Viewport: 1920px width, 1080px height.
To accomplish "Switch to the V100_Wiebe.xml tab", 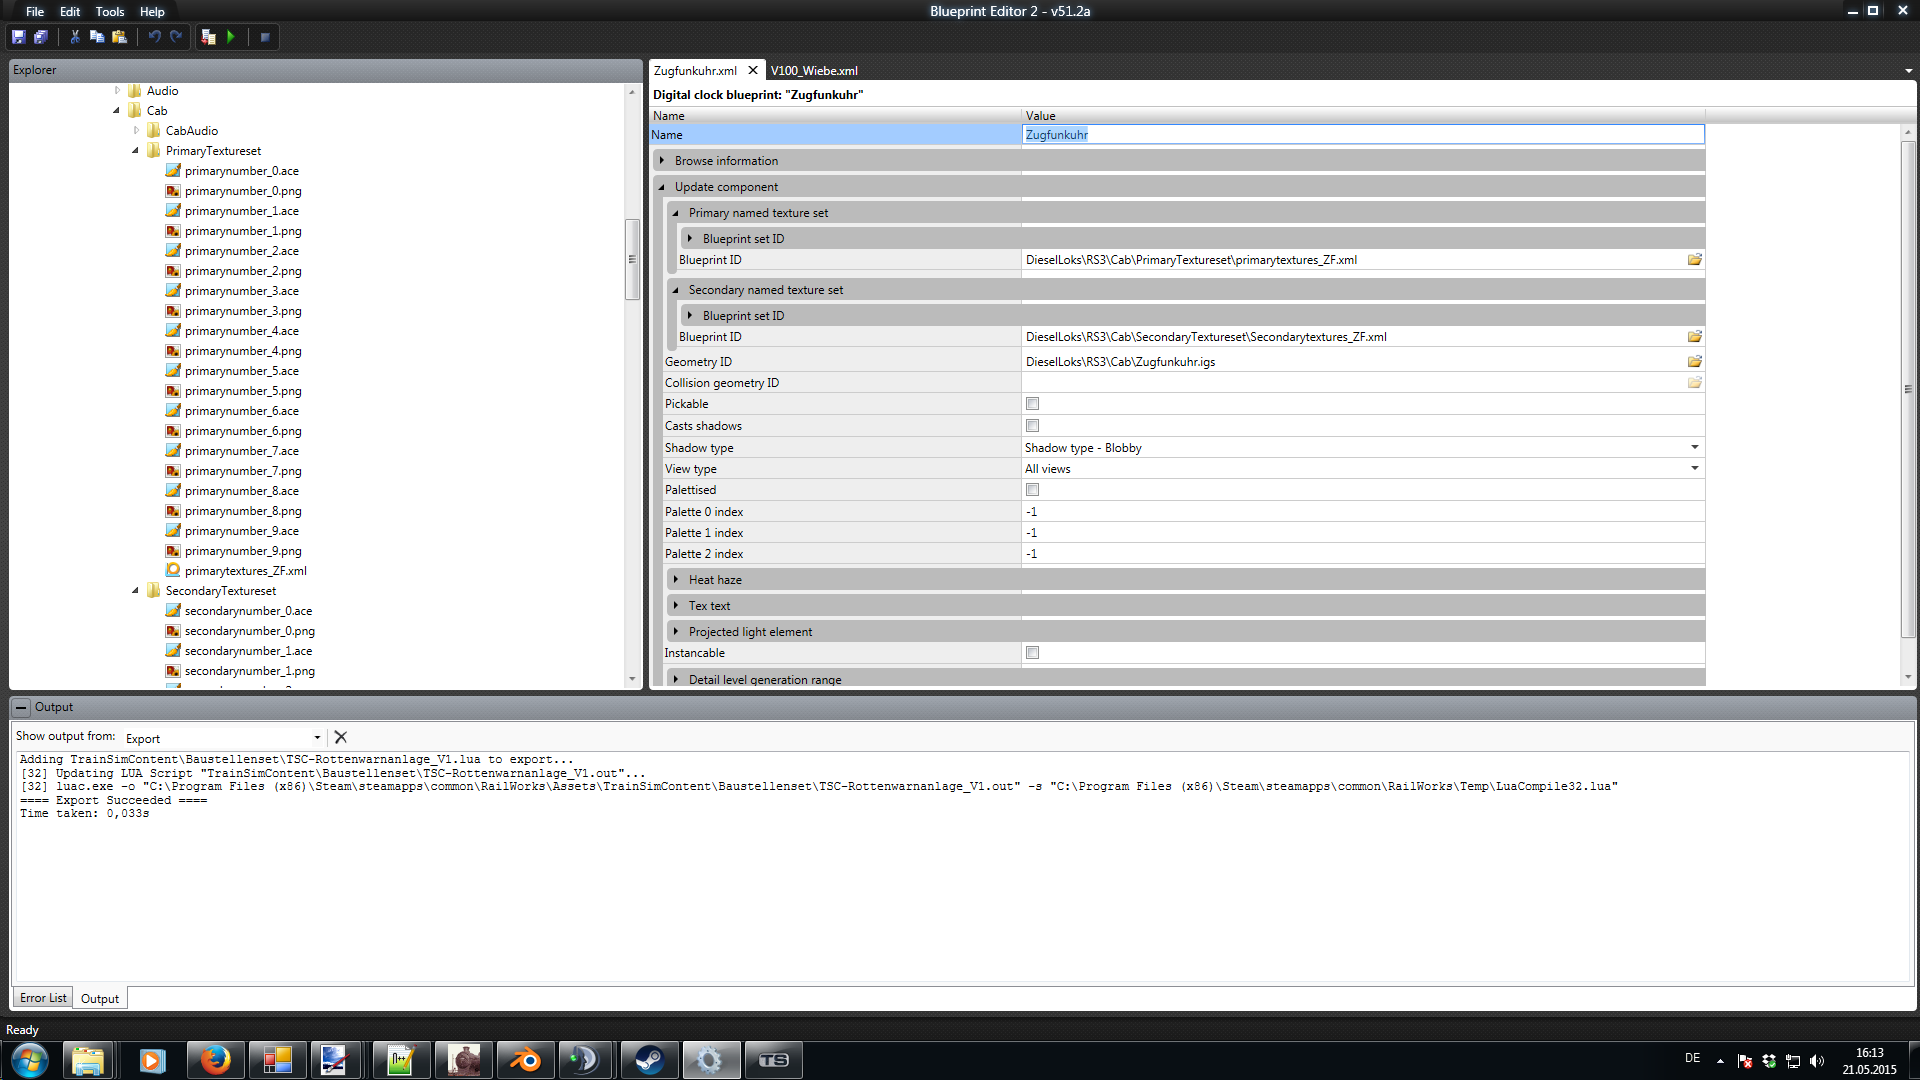I will (x=814, y=71).
